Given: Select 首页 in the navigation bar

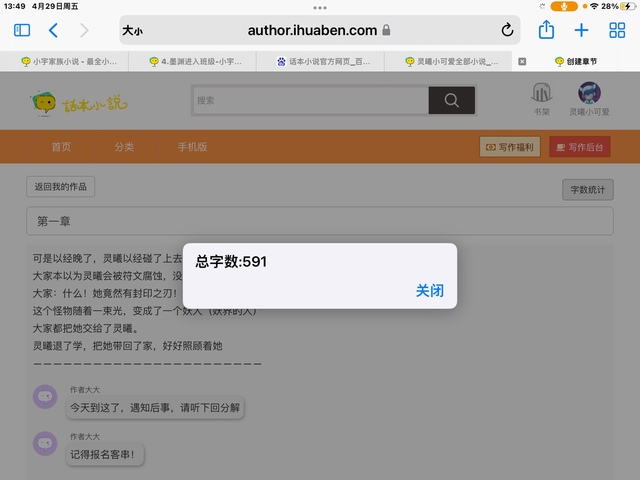Looking at the screenshot, I should point(62,147).
